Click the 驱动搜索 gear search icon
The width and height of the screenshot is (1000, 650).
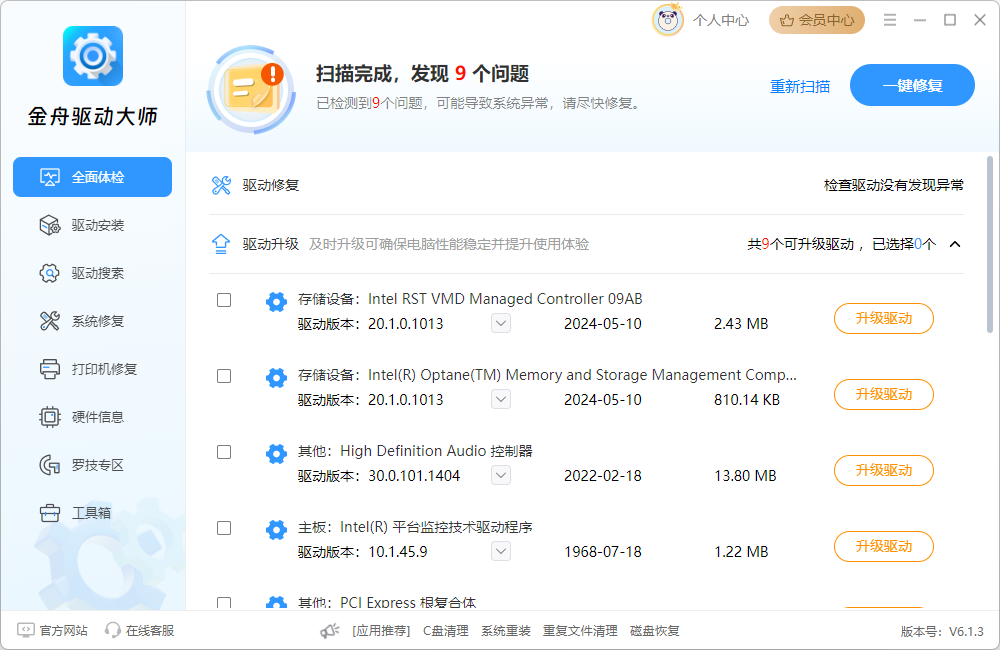50,273
